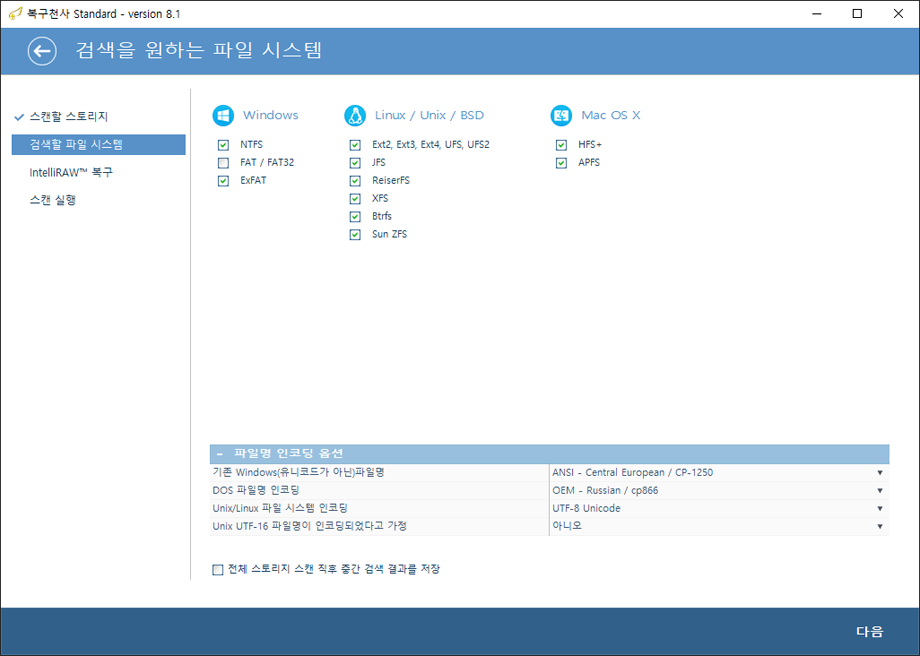
Task: Uncheck the XFS checkbox
Action: click(355, 198)
